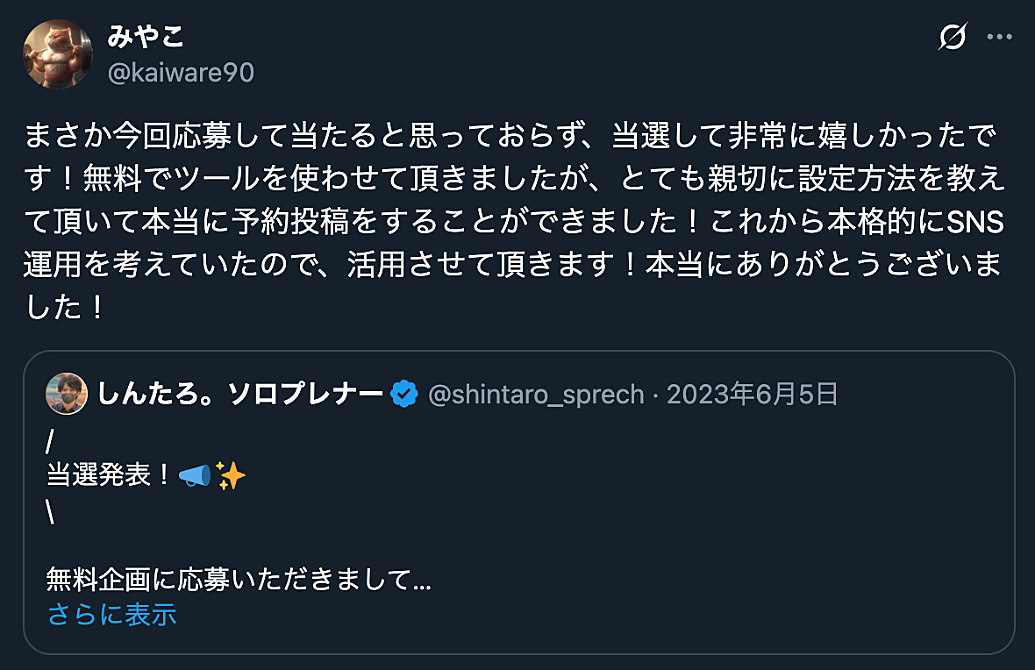Screen dimensions: 1035x670
Task: Click the 当選発表！ text in quoted tweet
Action: click(x=110, y=476)
